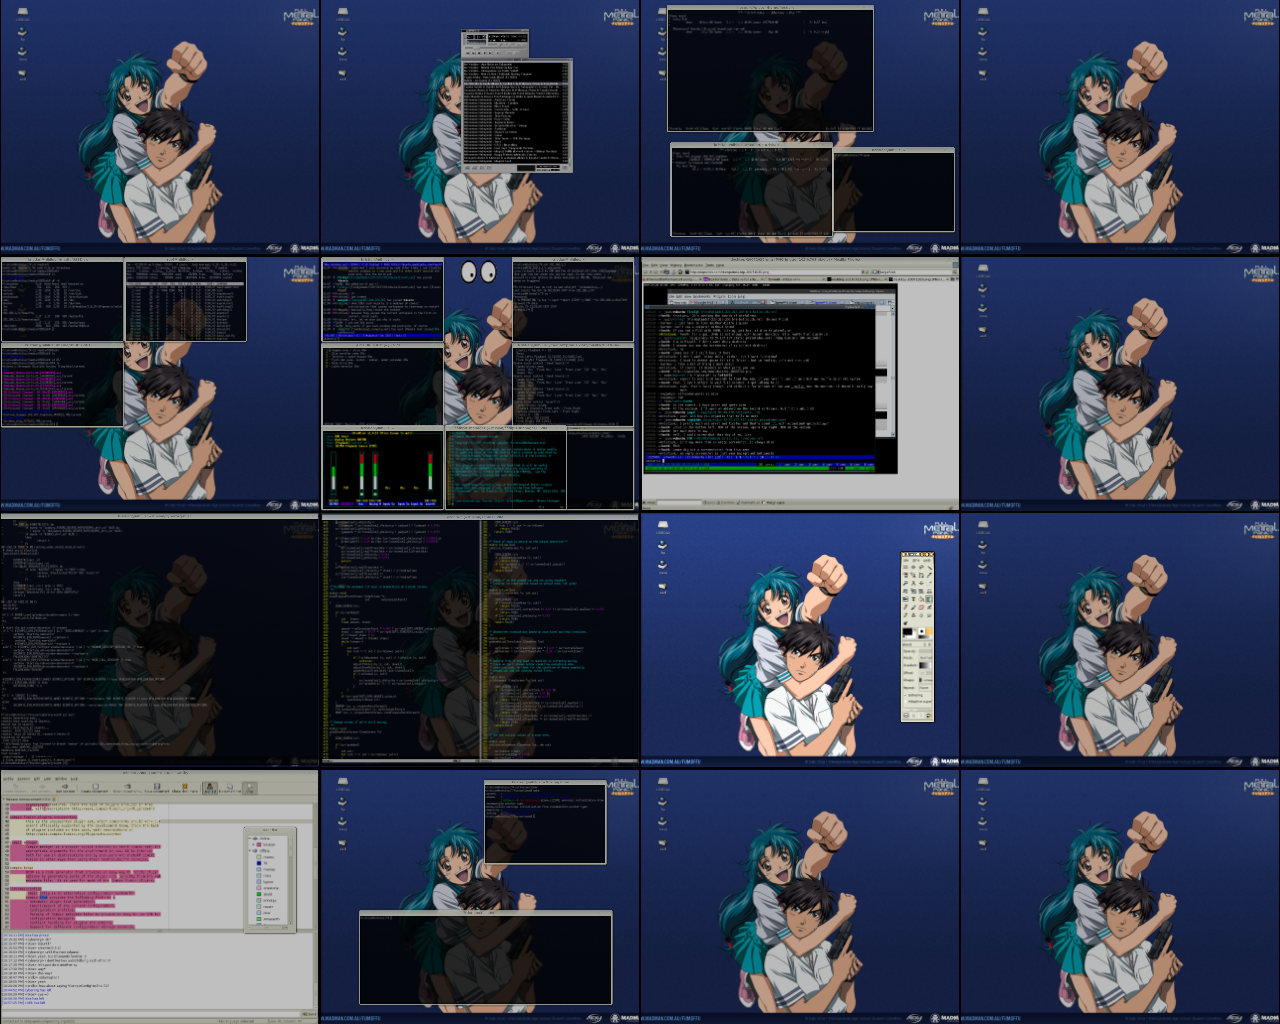Open the Xtns menu in GIMP toolbox
Screen dimensions: 1280x1024
coord(916,560)
